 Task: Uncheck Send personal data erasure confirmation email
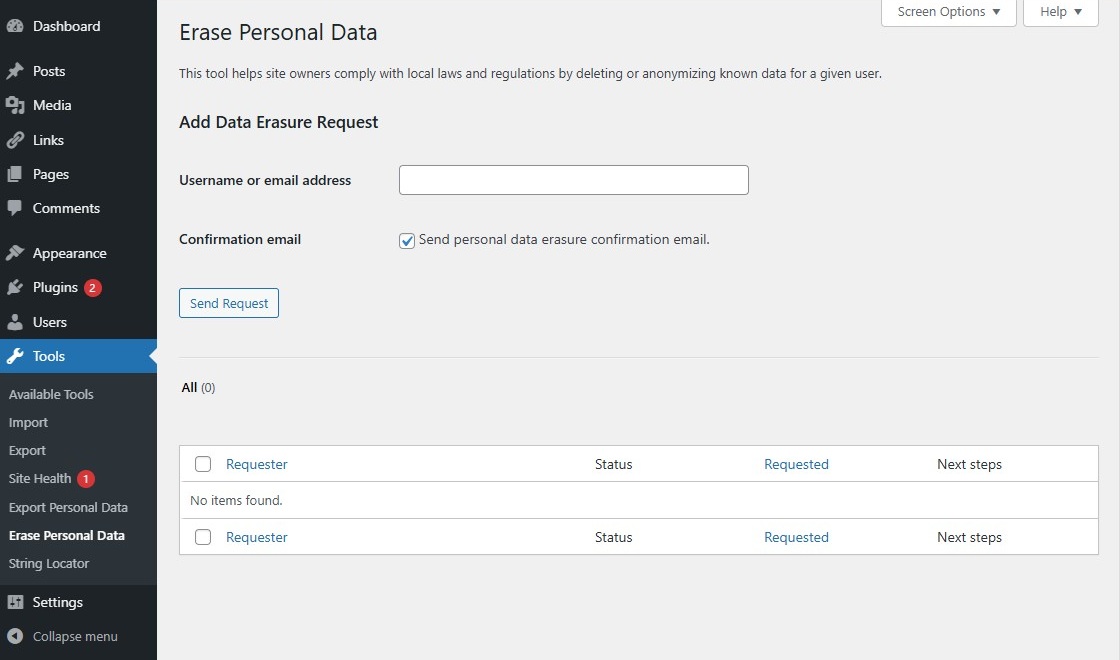[x=407, y=241]
